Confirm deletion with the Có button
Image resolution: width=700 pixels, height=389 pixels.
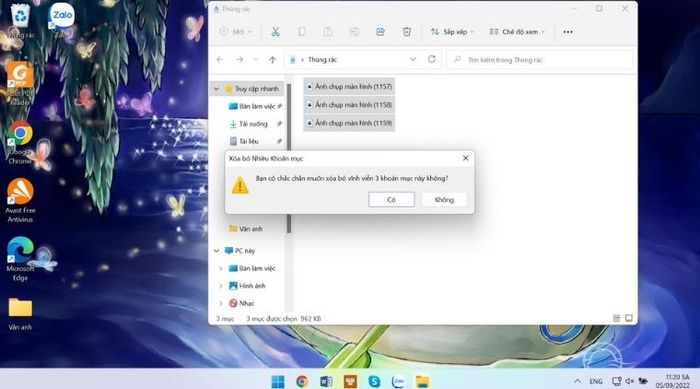pos(392,200)
